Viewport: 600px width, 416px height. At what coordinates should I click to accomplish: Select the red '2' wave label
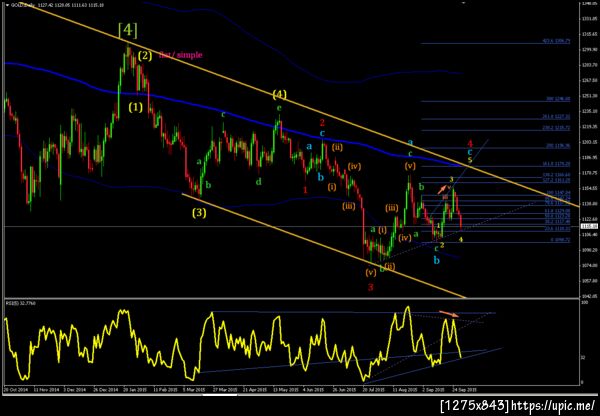[322, 123]
